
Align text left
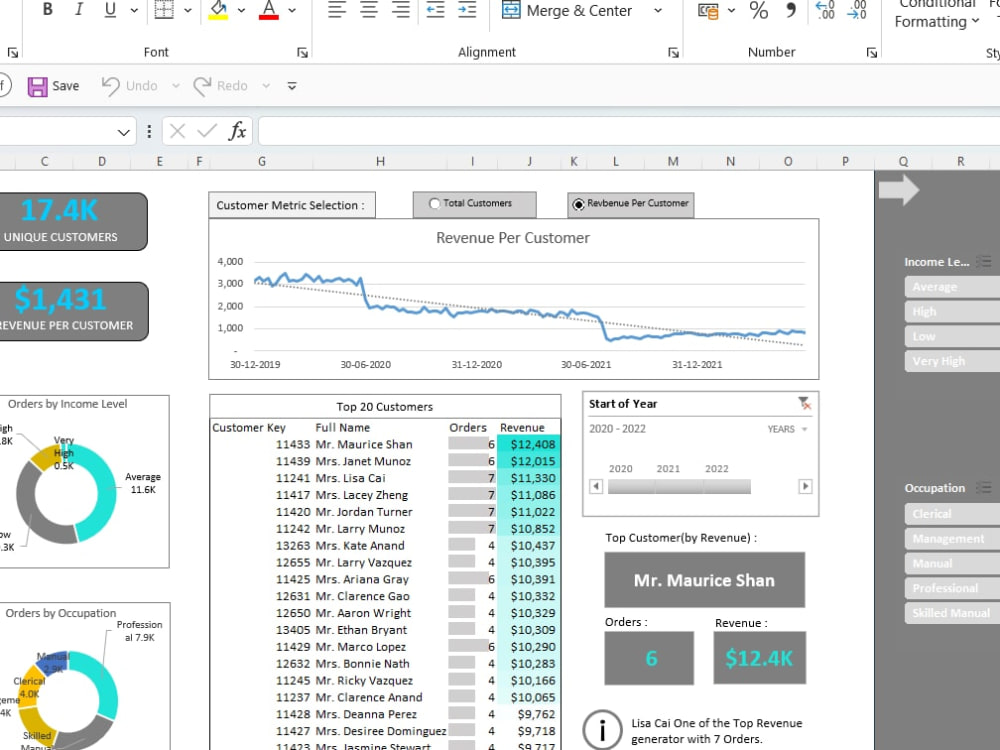337,10
